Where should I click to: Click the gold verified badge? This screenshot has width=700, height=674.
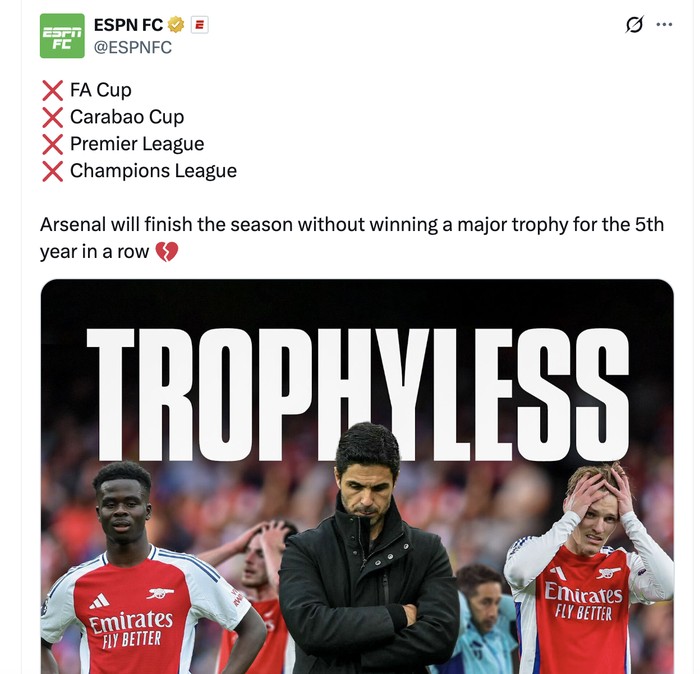click(176, 25)
